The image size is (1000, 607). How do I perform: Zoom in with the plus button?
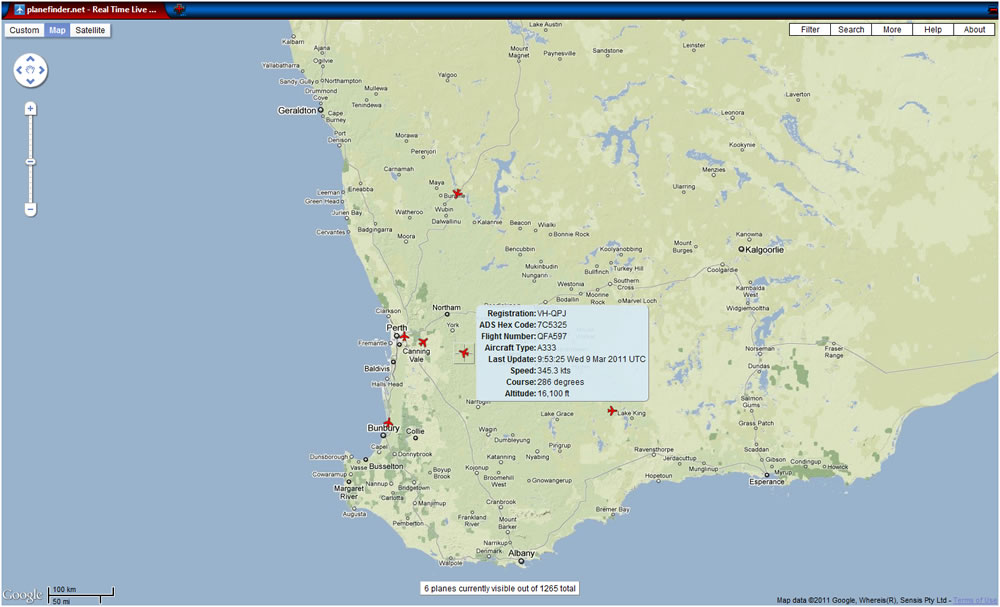point(30,108)
